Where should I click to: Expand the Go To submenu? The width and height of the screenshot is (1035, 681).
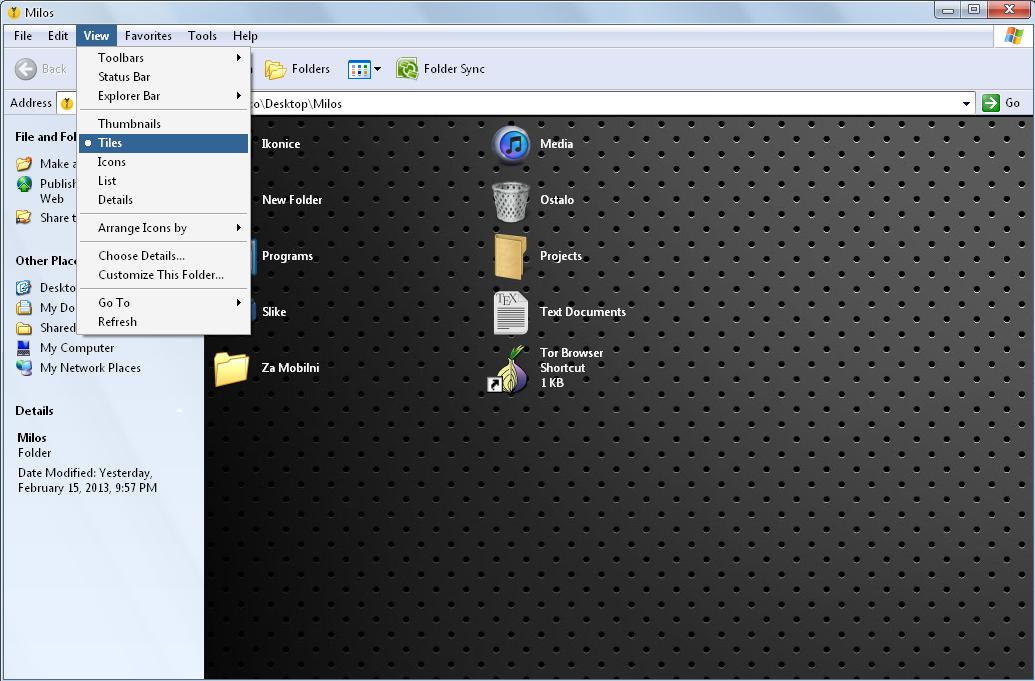(x=163, y=303)
